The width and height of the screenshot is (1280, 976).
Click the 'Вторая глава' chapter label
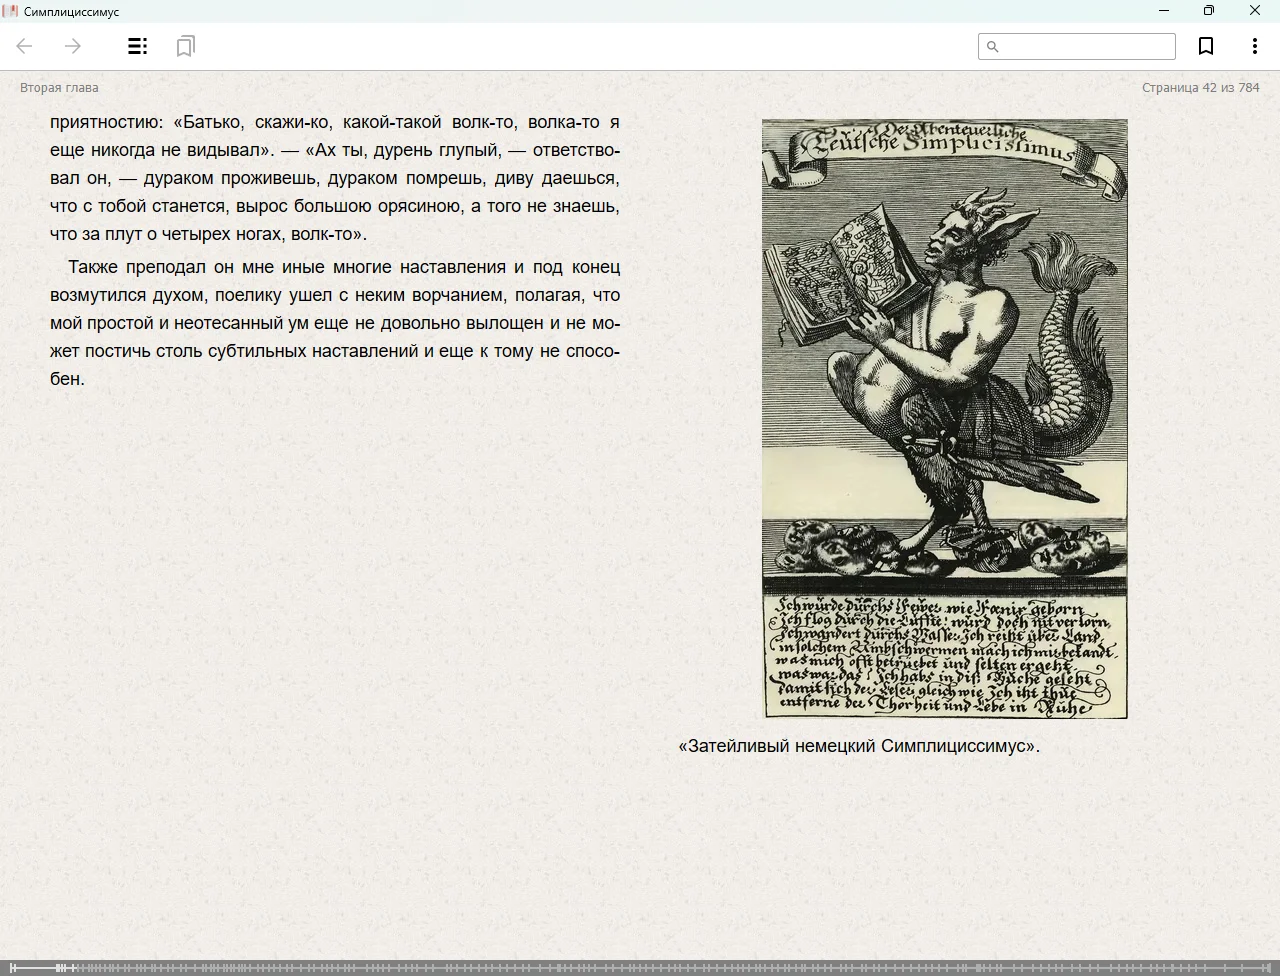(x=59, y=88)
